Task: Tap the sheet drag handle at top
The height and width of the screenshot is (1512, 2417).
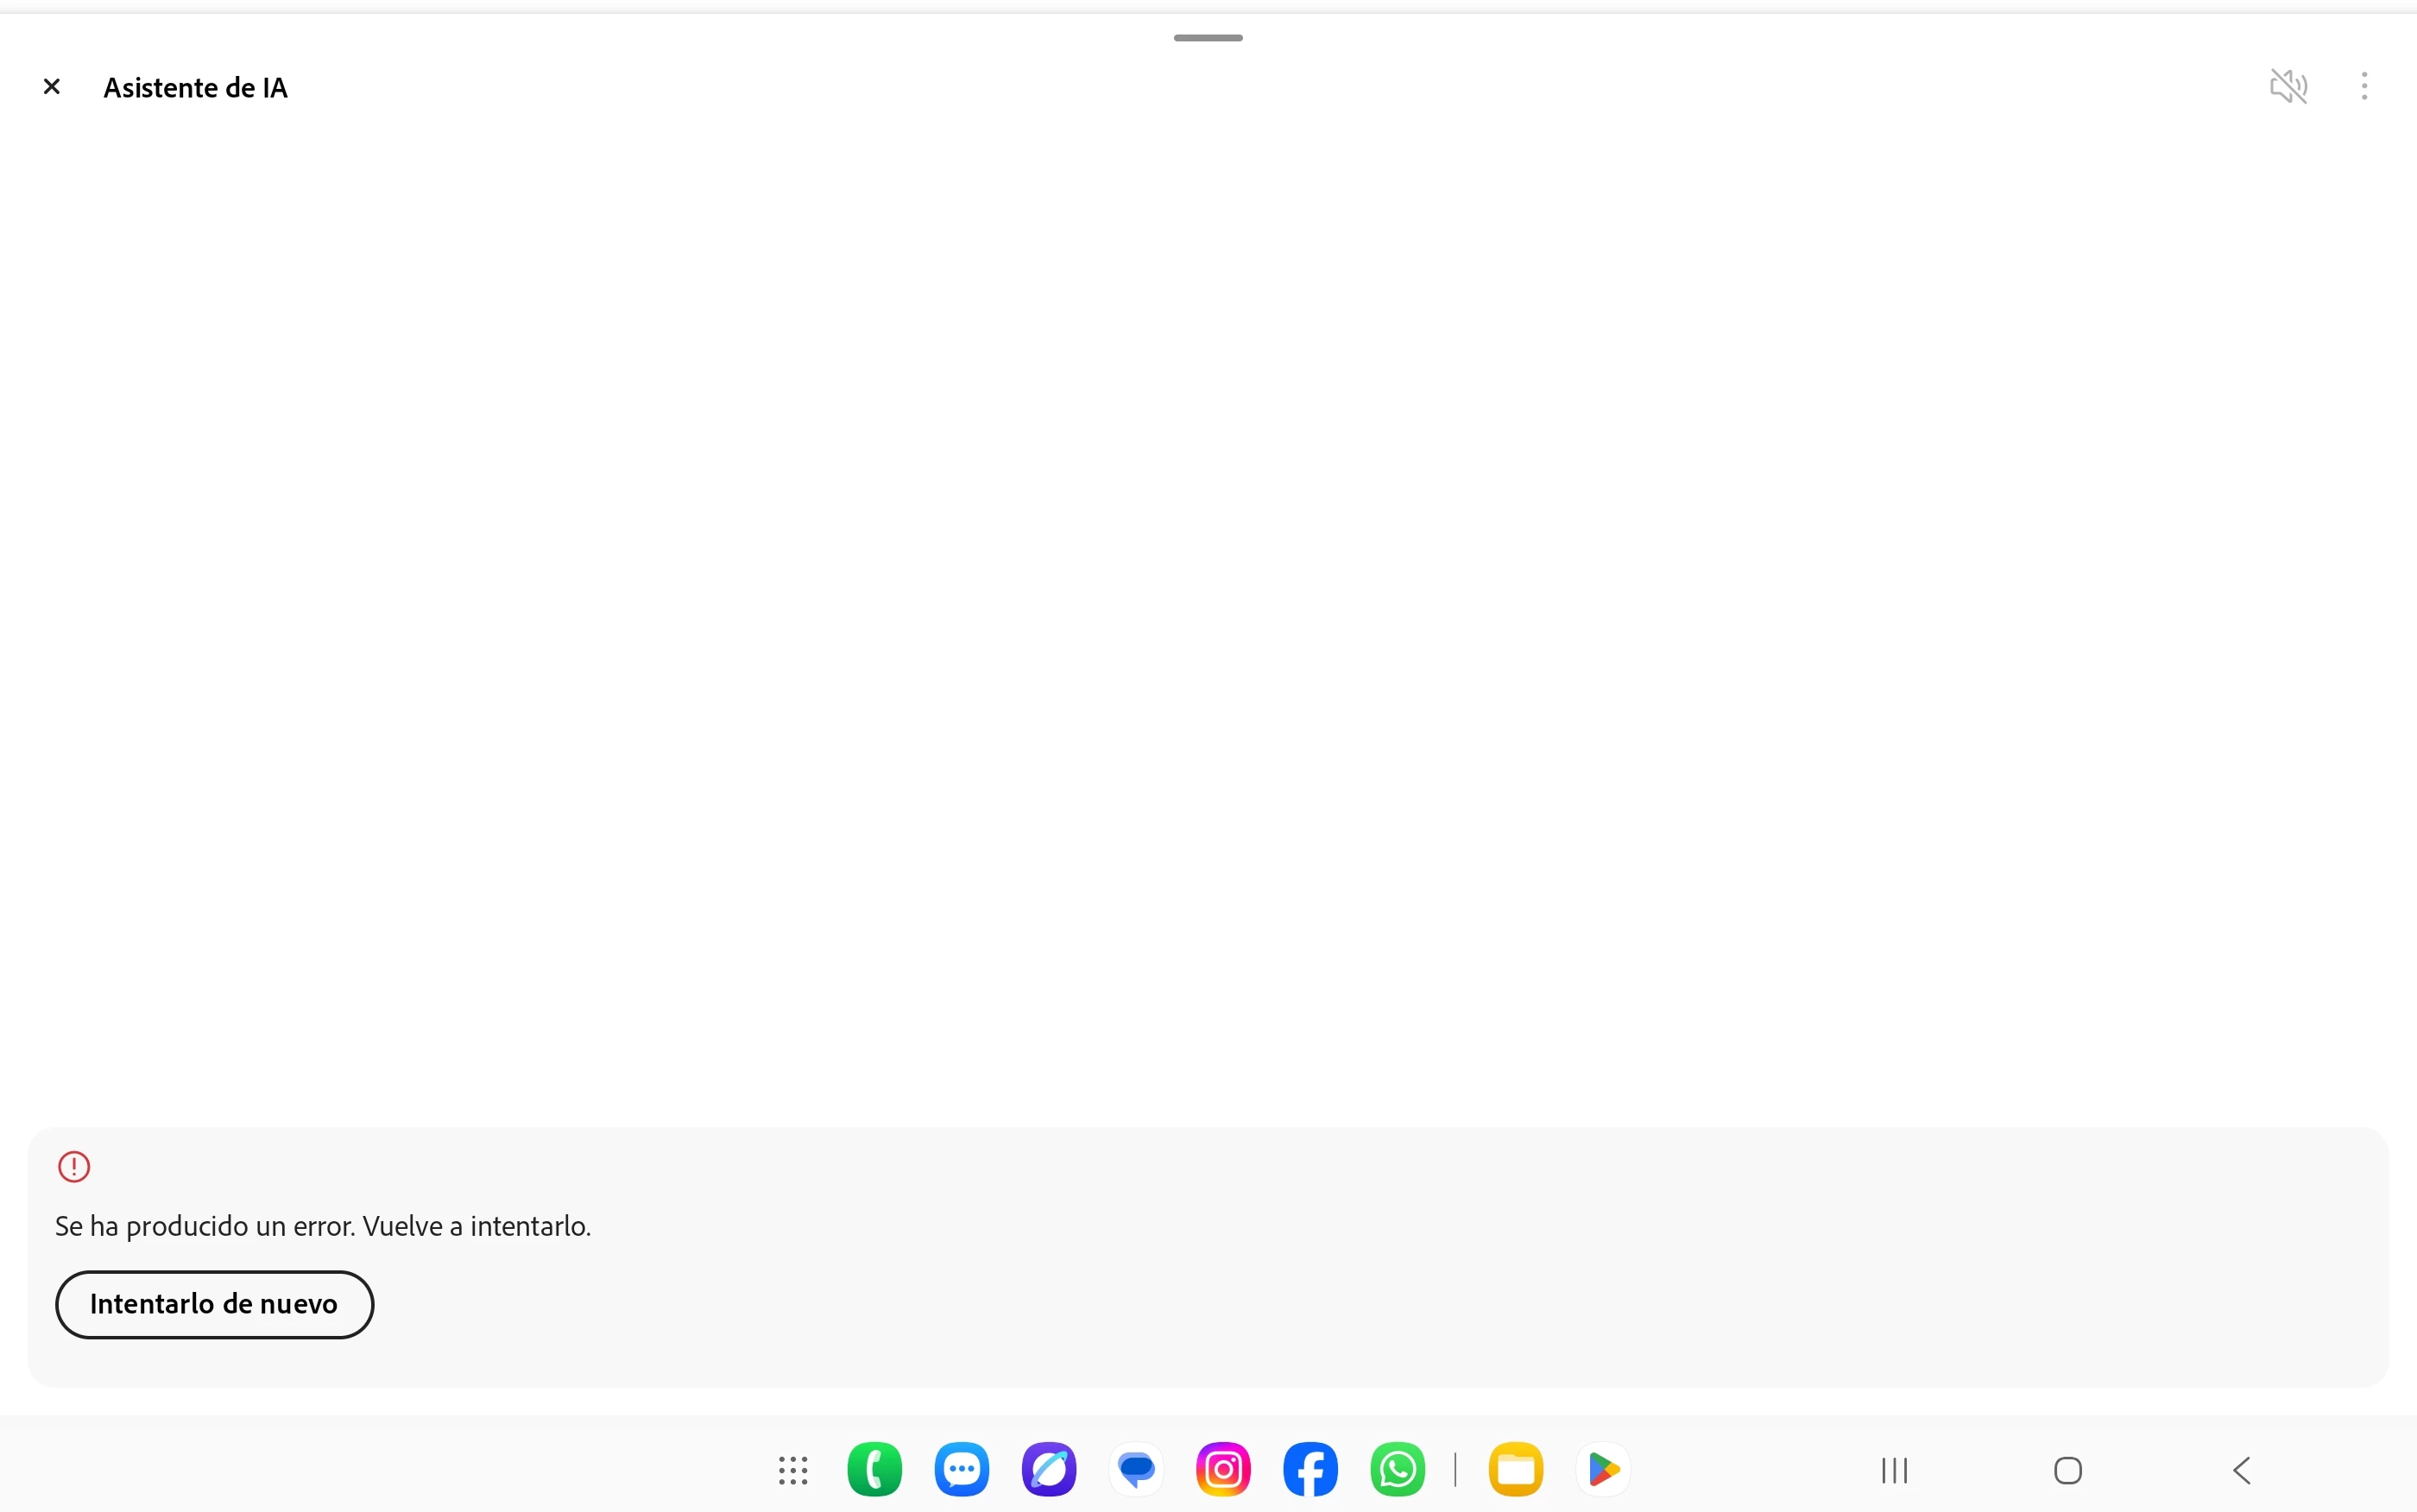Action: click(1208, 38)
